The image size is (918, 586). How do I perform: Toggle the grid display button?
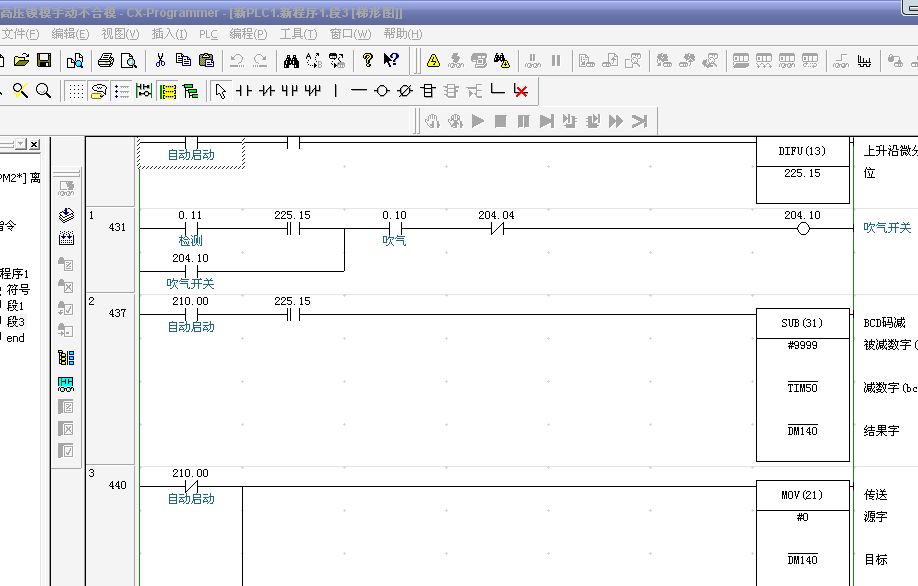(x=75, y=91)
